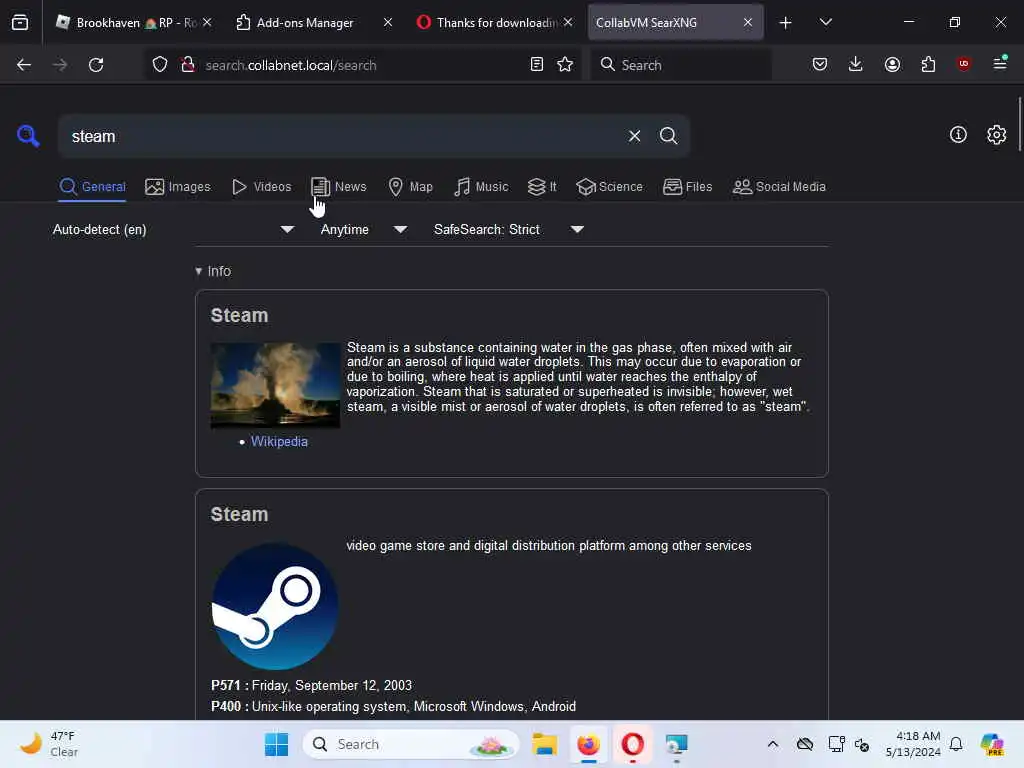Open Windows Start menu
This screenshot has height=768, width=1024.
276,744
